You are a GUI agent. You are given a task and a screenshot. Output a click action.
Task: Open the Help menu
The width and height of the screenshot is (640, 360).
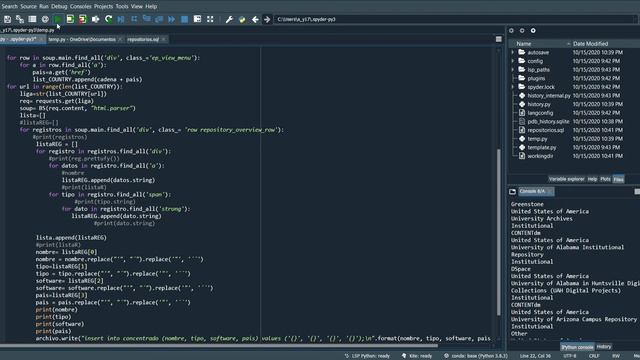coord(151,6)
